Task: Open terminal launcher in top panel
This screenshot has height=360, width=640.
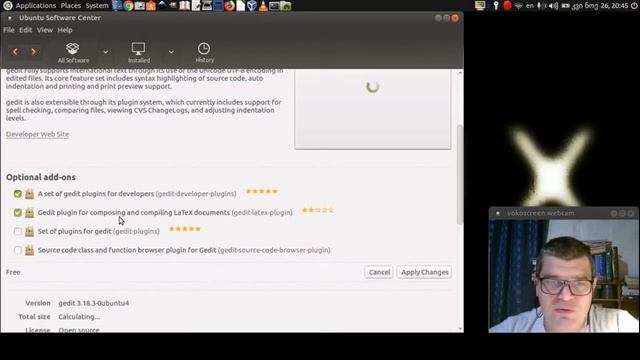Action: (x=274, y=6)
